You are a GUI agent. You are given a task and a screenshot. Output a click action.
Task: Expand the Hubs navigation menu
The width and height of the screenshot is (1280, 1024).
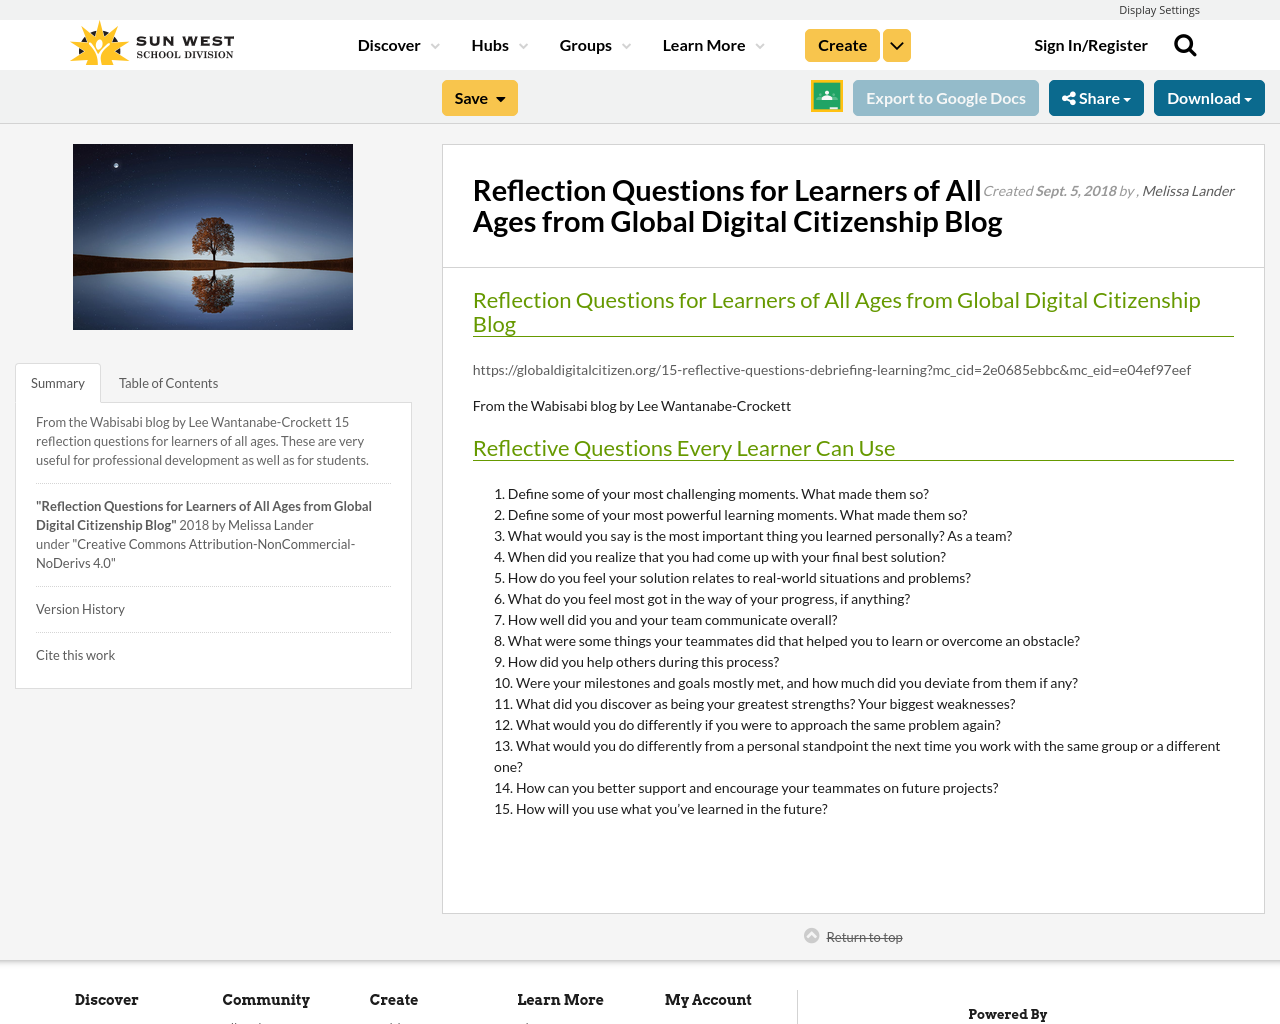(x=498, y=43)
